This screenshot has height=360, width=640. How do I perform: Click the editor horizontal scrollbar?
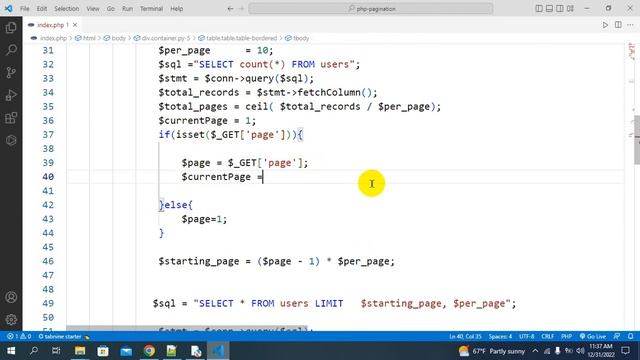tap(187, 328)
